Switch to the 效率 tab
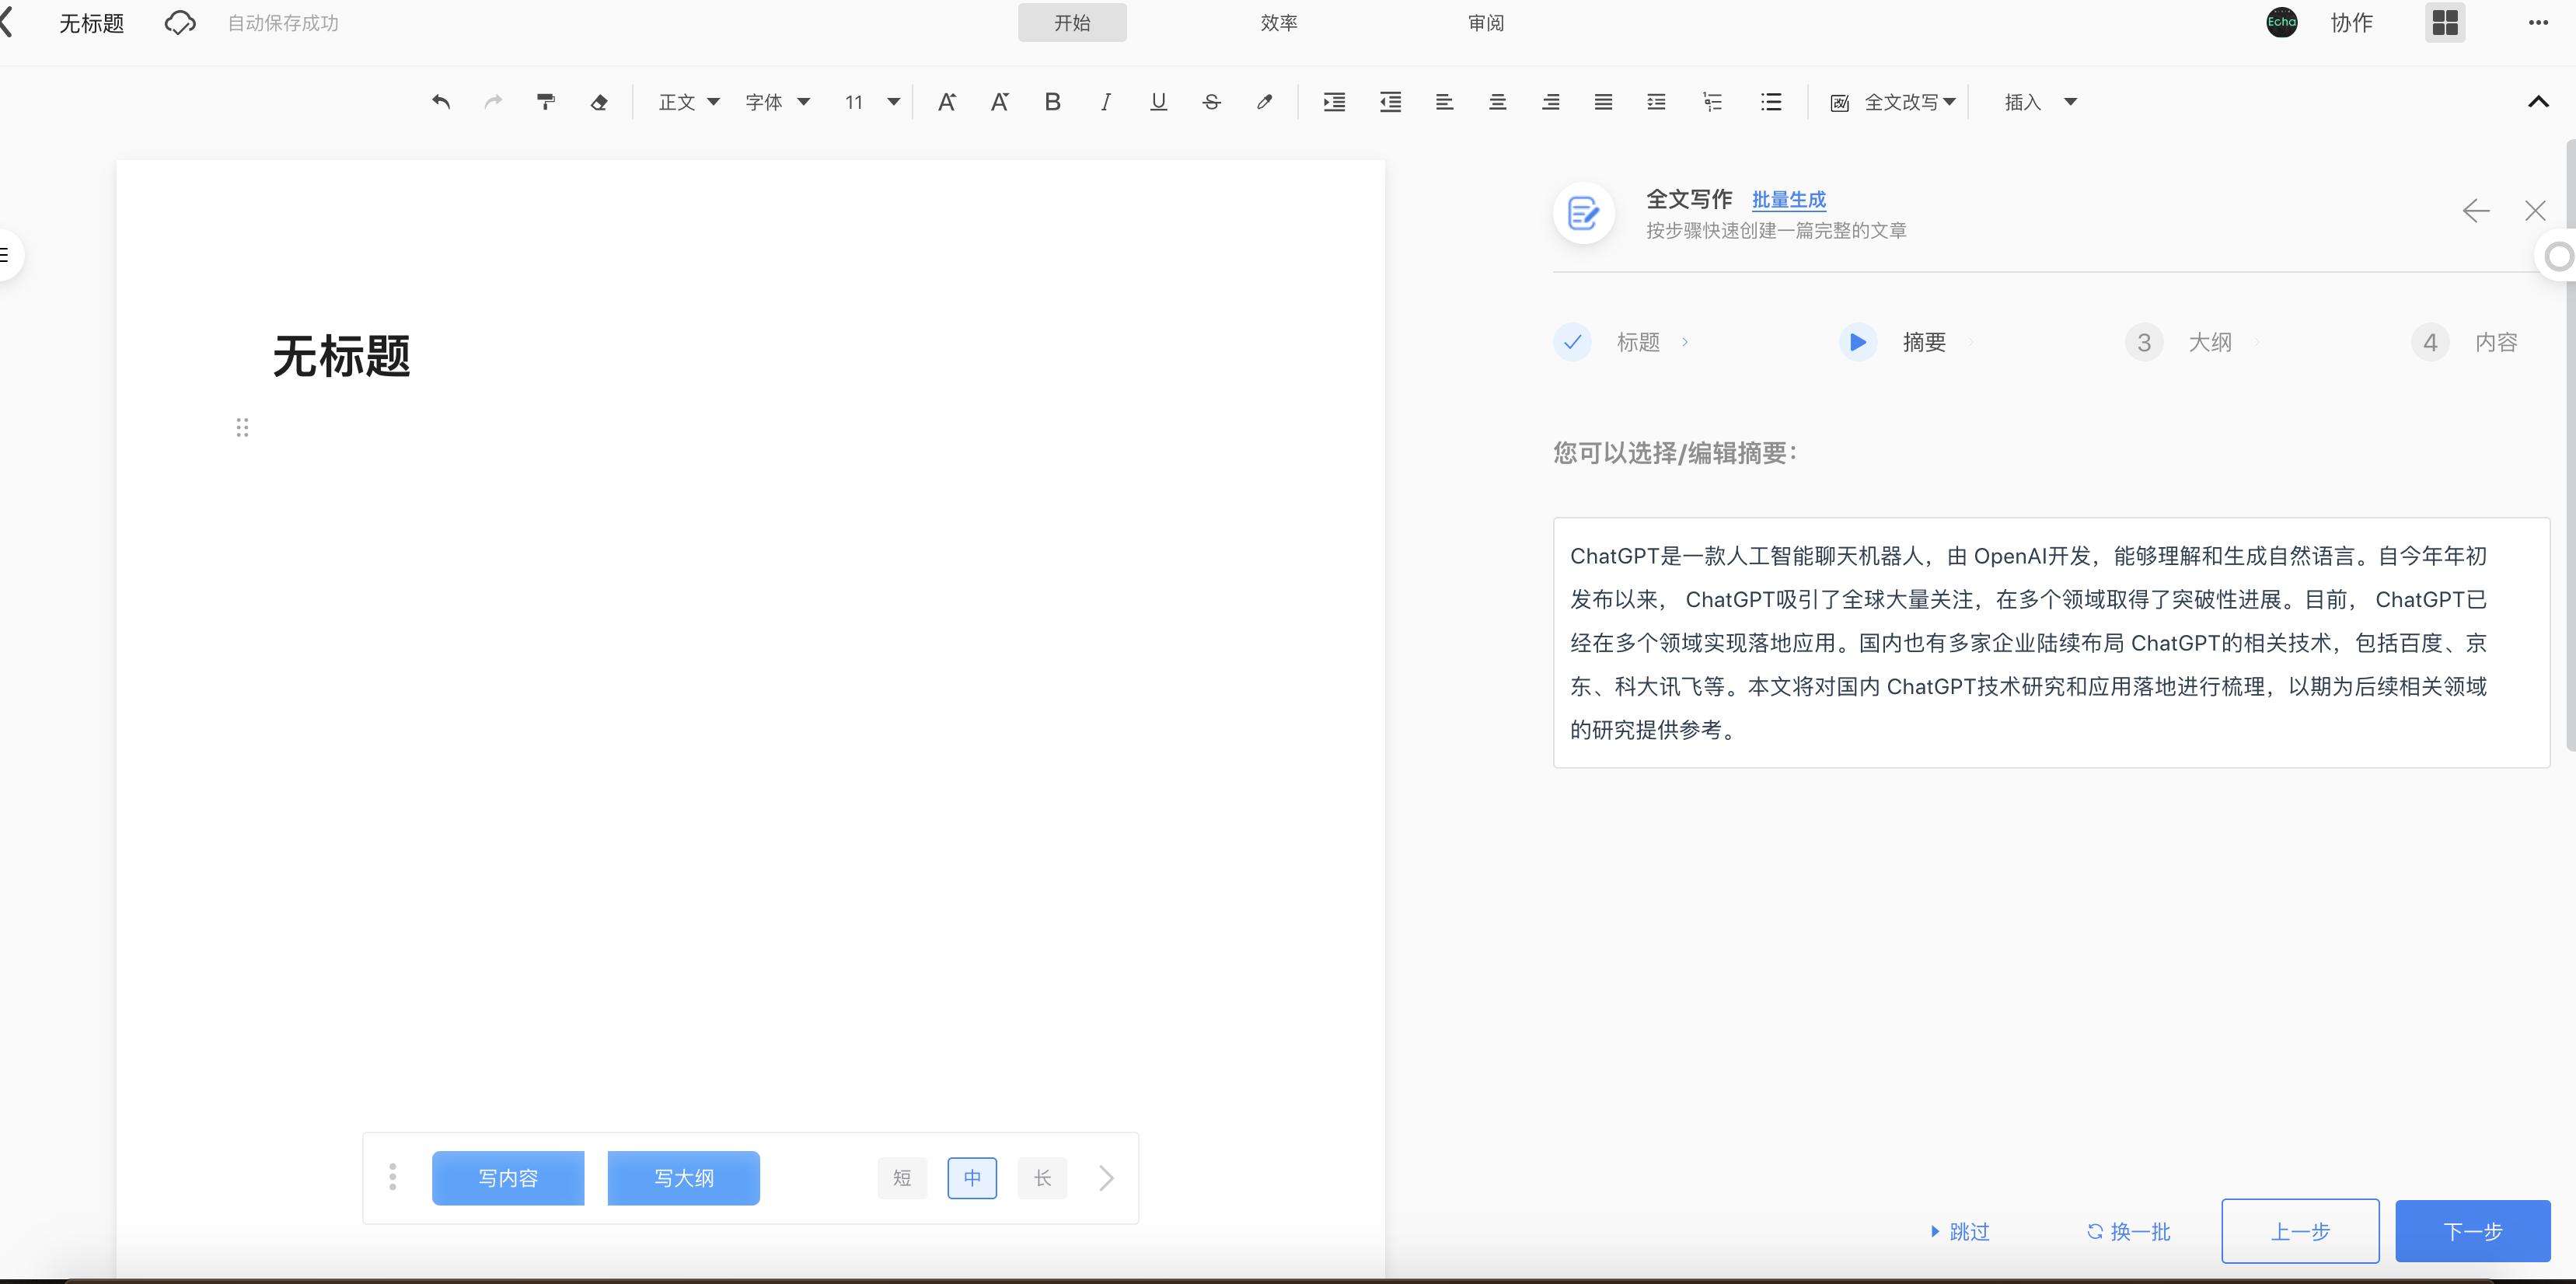 click(1278, 22)
